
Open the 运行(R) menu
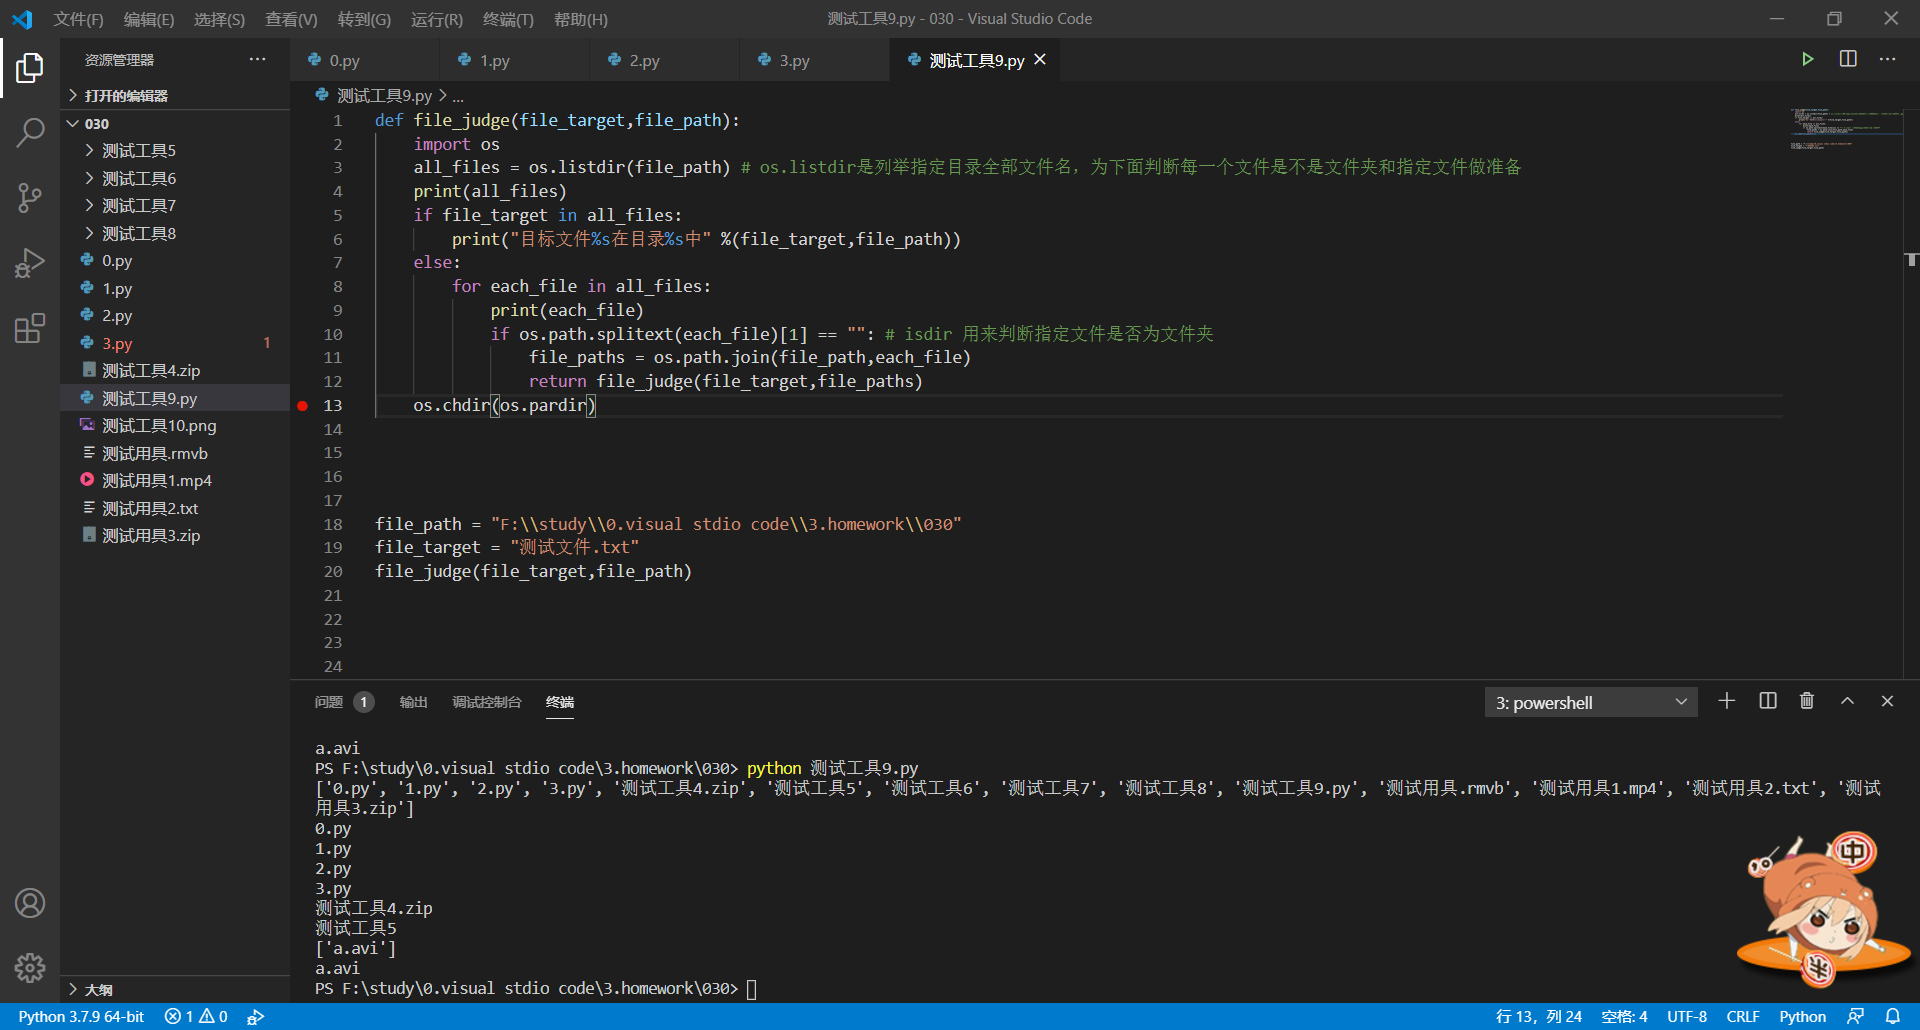pos(437,19)
